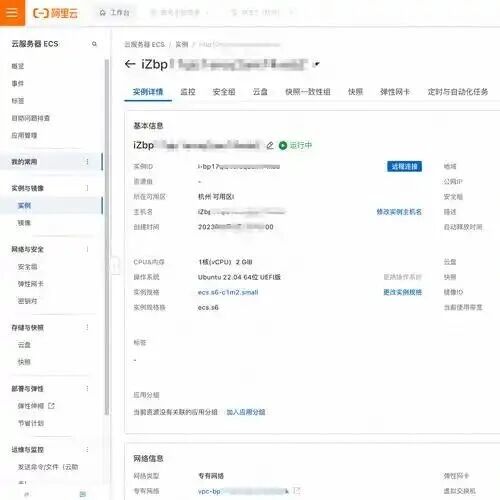Click the 杭州 可用区I value
The height and width of the screenshot is (500, 500).
coord(216,197)
